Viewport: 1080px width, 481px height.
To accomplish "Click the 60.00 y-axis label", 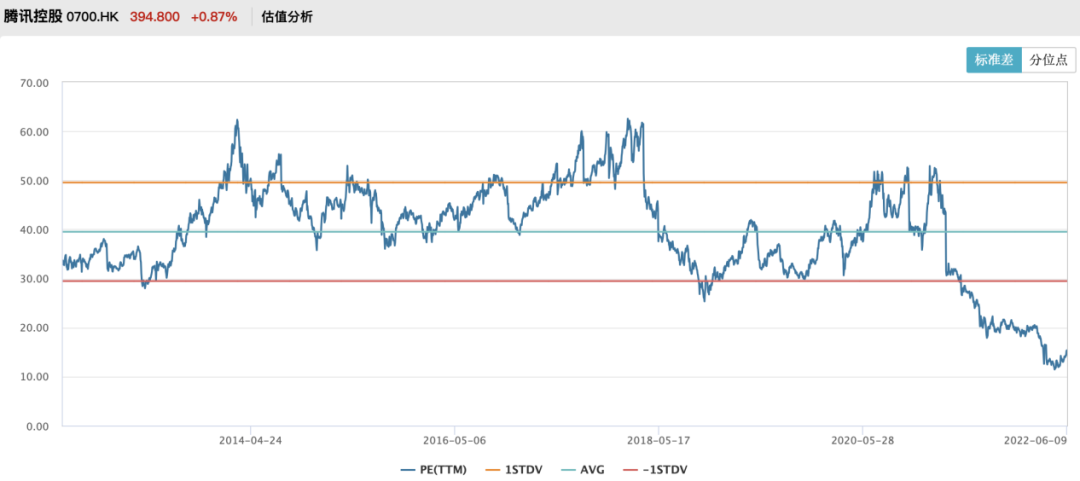I will coord(34,132).
